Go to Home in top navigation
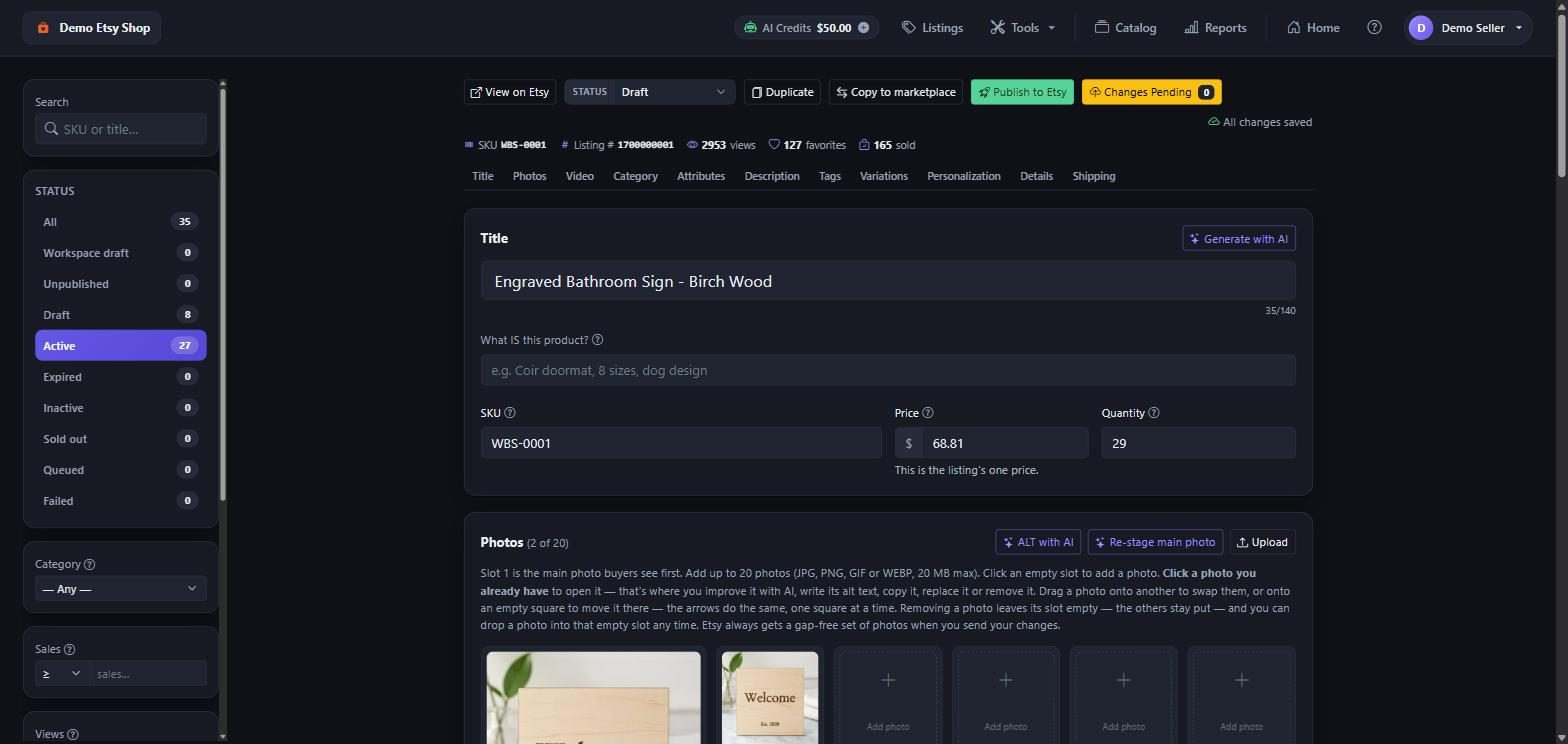1568x744 pixels. (x=1313, y=28)
